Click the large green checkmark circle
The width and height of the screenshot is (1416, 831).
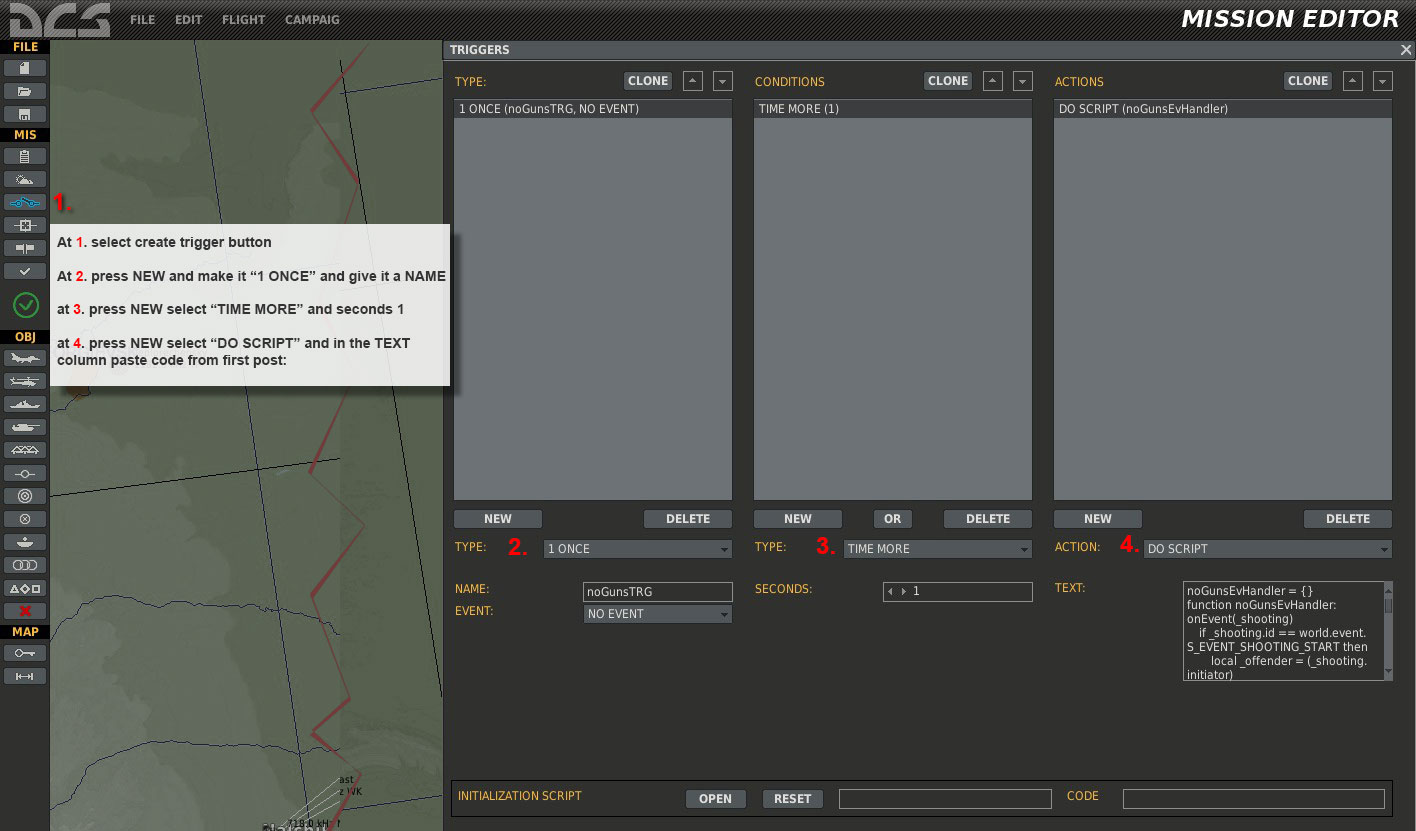(x=25, y=305)
